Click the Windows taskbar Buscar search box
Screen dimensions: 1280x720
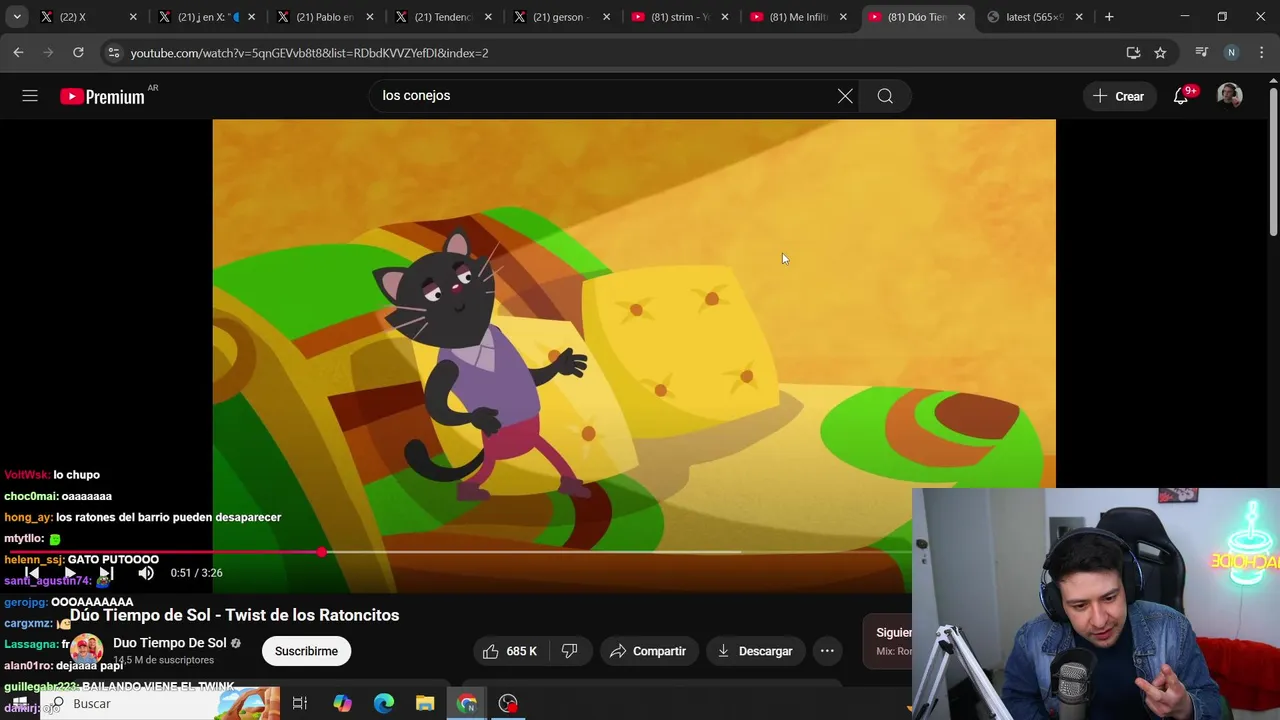click(x=160, y=704)
